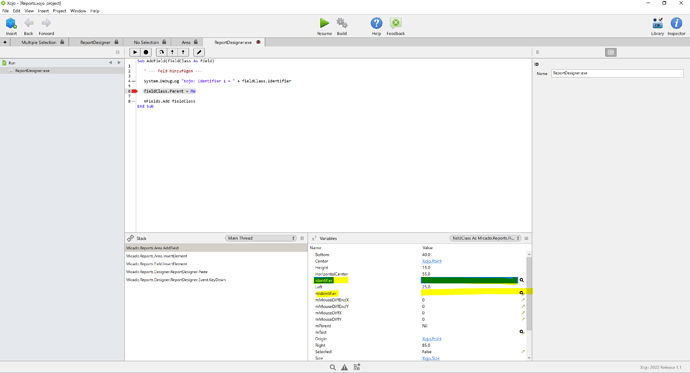Click the Edit Code pencil button

[x=198, y=52]
